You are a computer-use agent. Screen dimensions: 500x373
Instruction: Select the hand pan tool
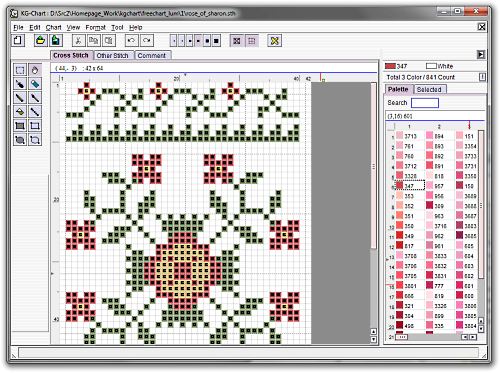pos(35,70)
